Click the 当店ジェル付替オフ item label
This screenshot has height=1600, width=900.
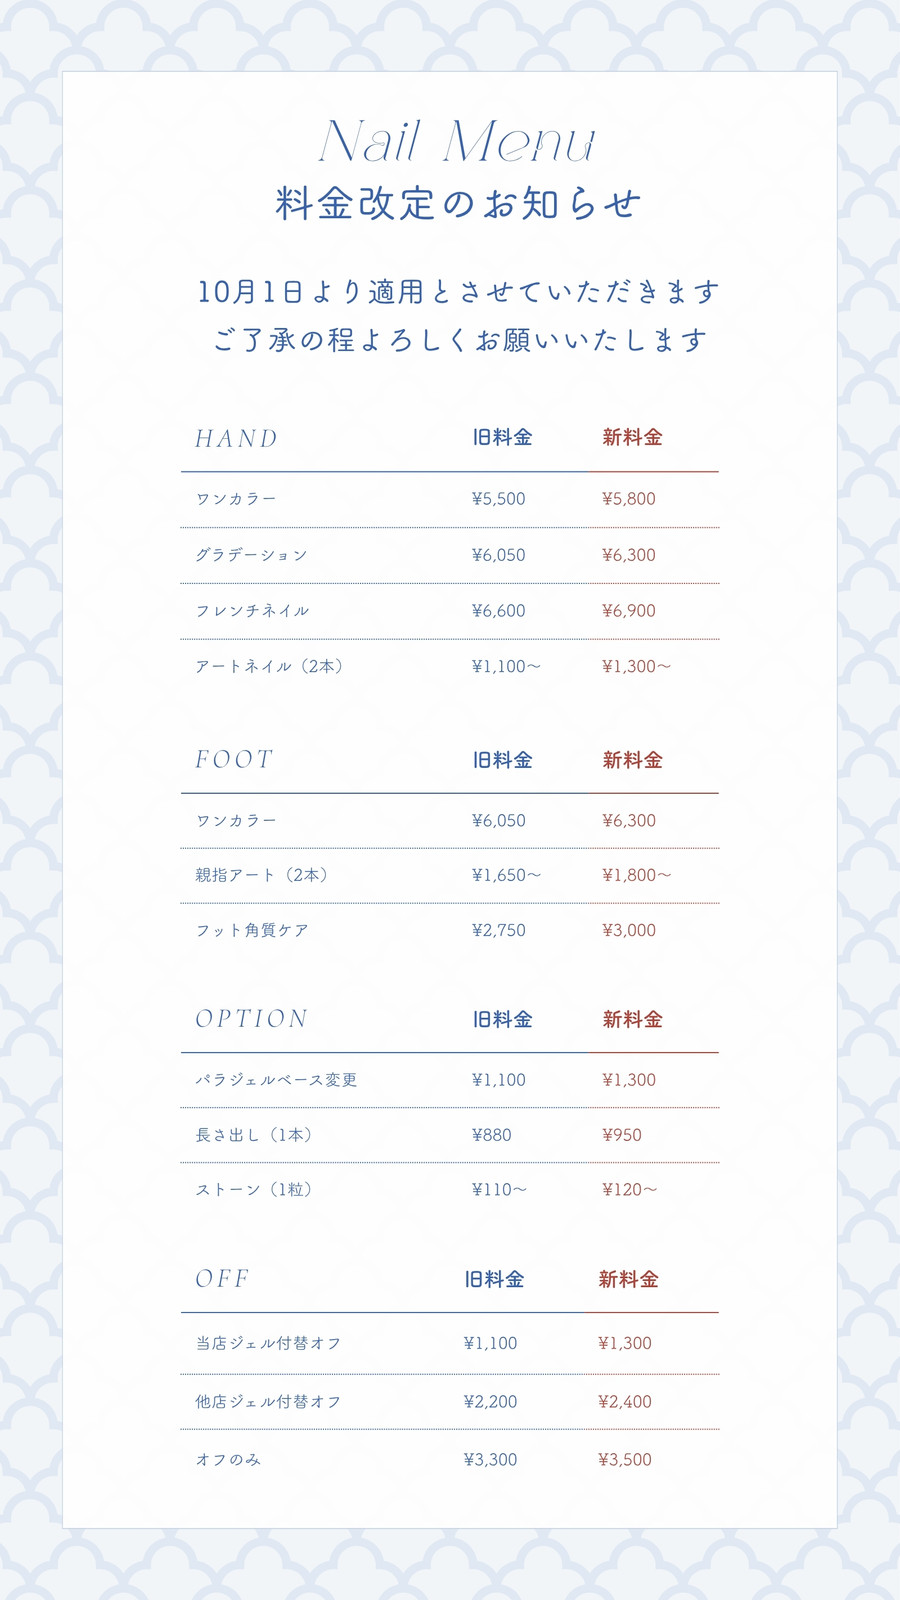(268, 1343)
